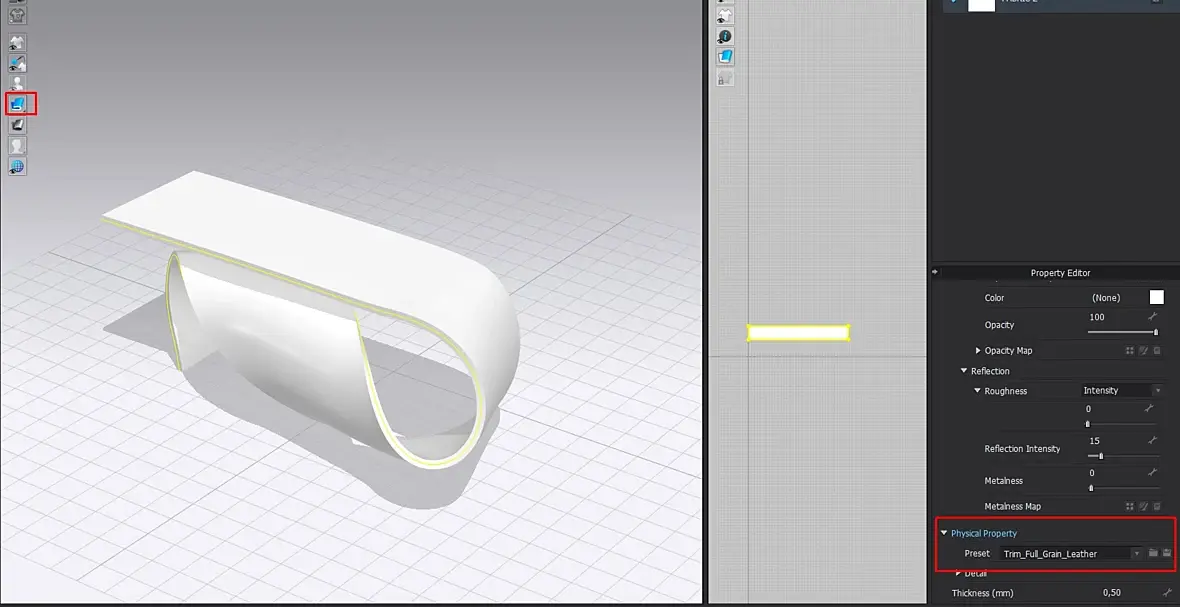
Task: Expand the Detail section
Action: [958, 573]
